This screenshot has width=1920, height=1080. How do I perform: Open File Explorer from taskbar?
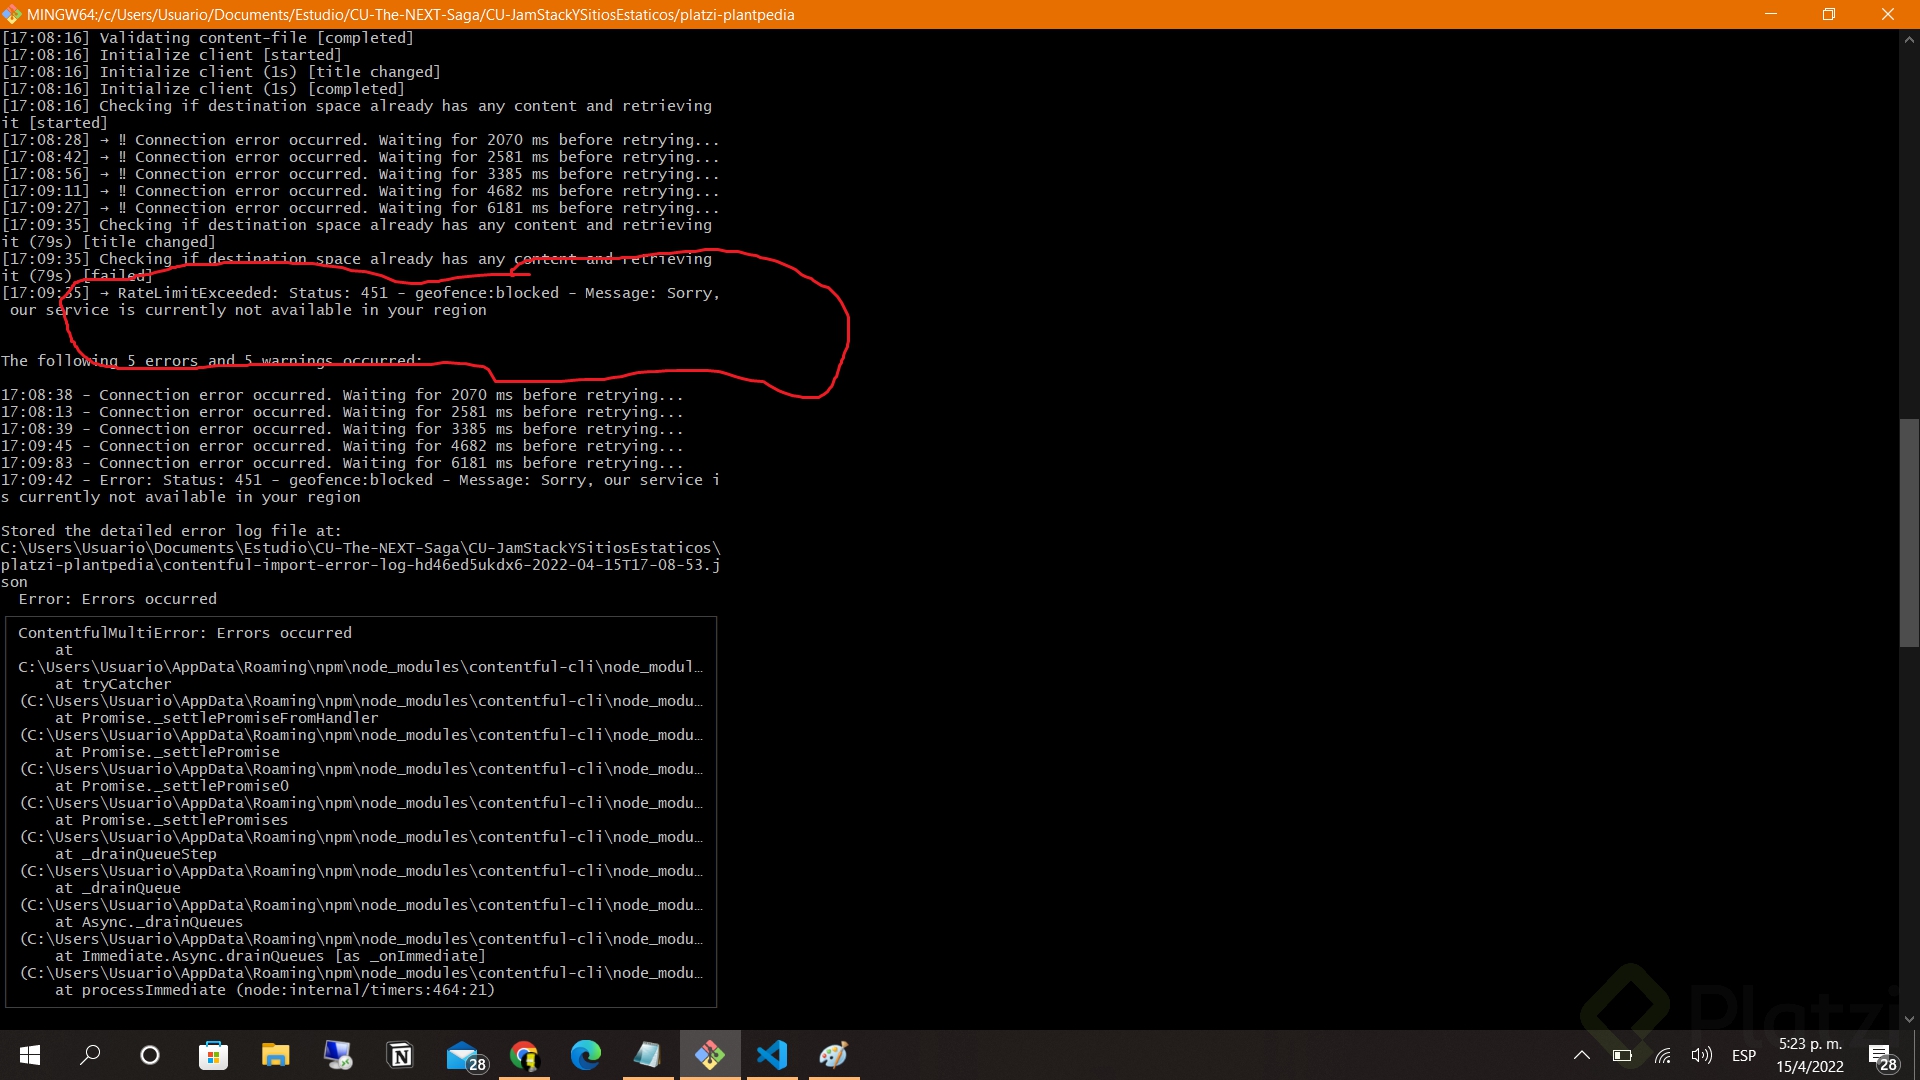click(x=275, y=1055)
